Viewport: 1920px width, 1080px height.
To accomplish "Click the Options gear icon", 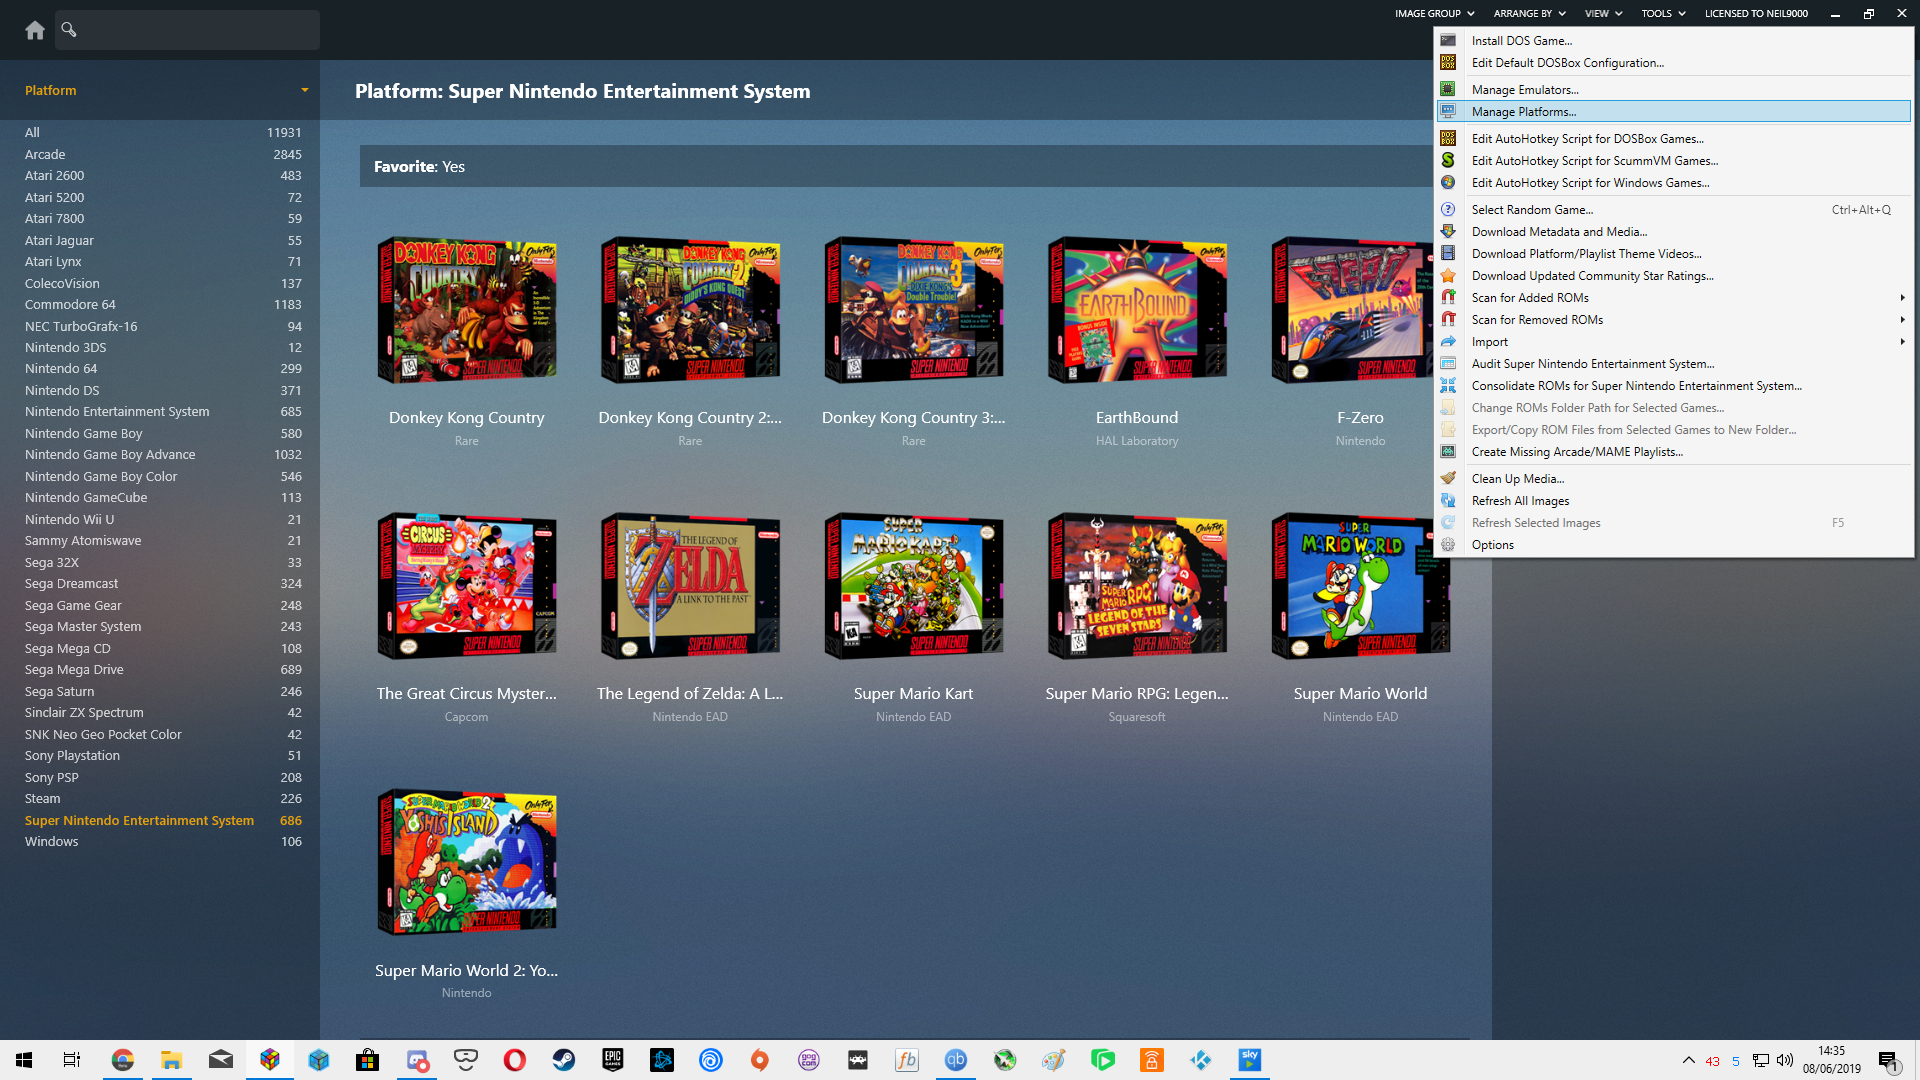I will click(x=1448, y=545).
